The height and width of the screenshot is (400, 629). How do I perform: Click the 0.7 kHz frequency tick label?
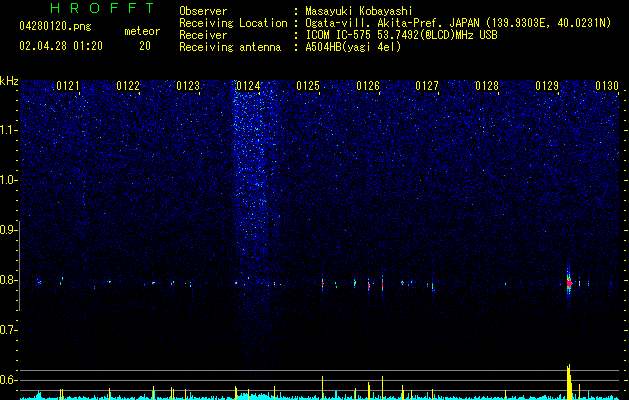pos(8,330)
